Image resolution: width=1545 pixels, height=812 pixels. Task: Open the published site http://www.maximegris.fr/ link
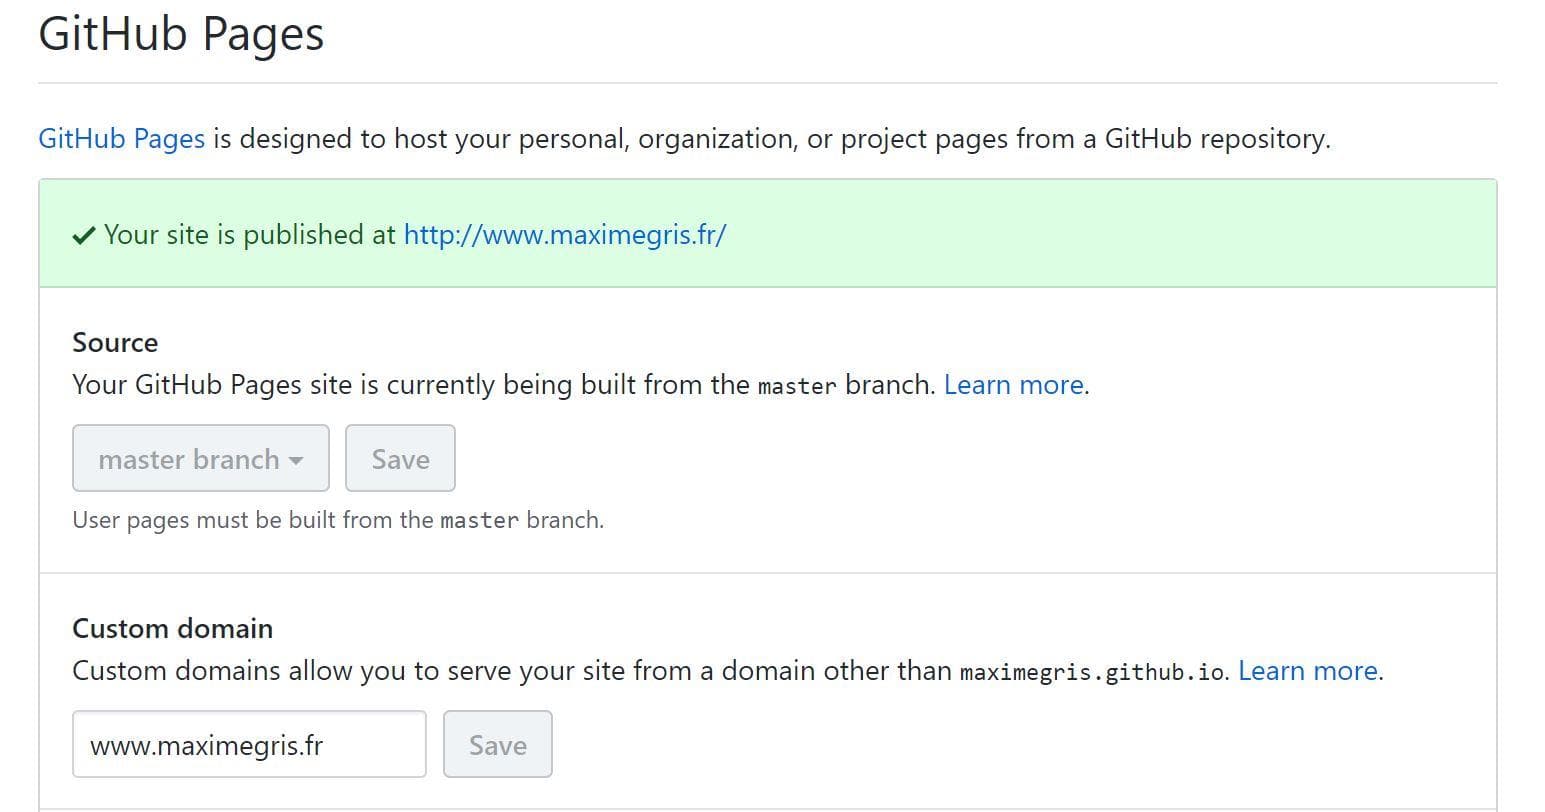click(x=564, y=234)
